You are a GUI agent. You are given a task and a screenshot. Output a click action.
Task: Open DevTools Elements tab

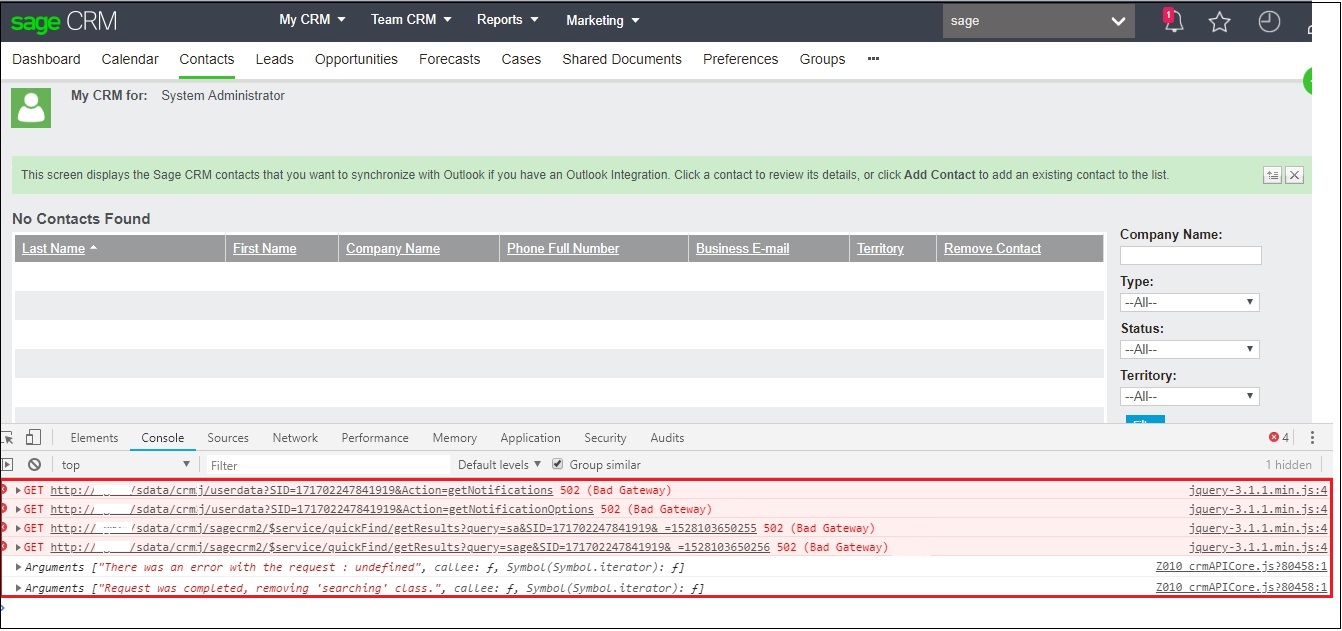[94, 438]
